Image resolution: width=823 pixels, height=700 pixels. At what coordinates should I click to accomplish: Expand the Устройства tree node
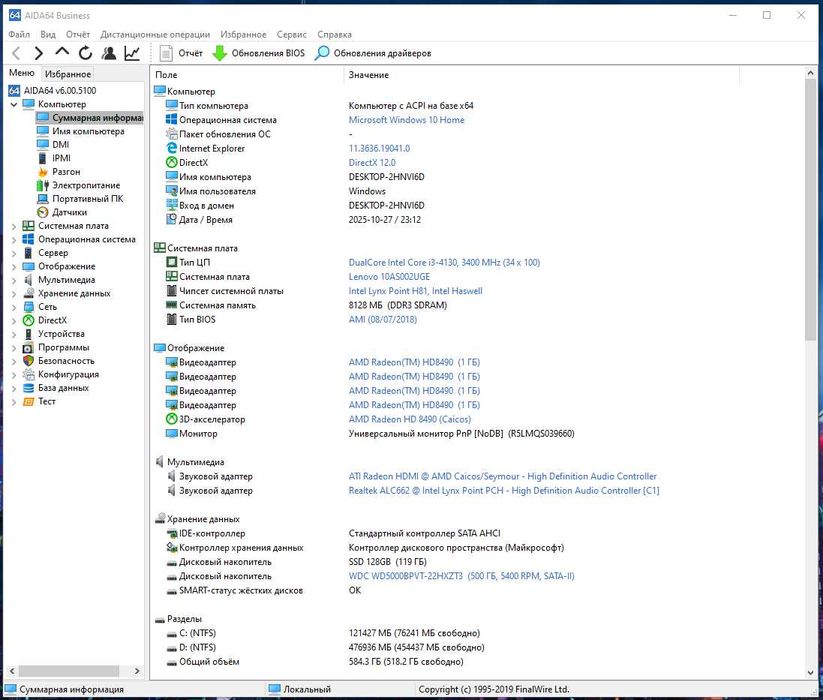click(x=14, y=334)
